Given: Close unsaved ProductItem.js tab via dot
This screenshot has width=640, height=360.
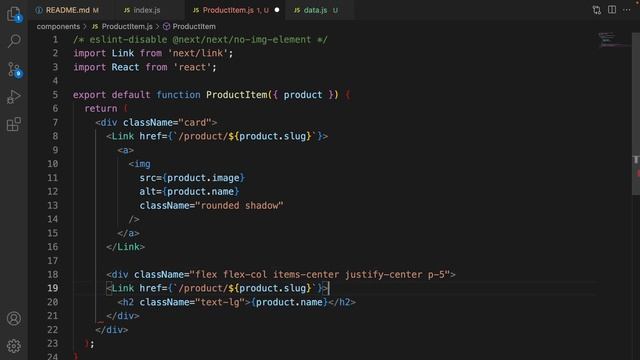Looking at the screenshot, I should 277,10.
